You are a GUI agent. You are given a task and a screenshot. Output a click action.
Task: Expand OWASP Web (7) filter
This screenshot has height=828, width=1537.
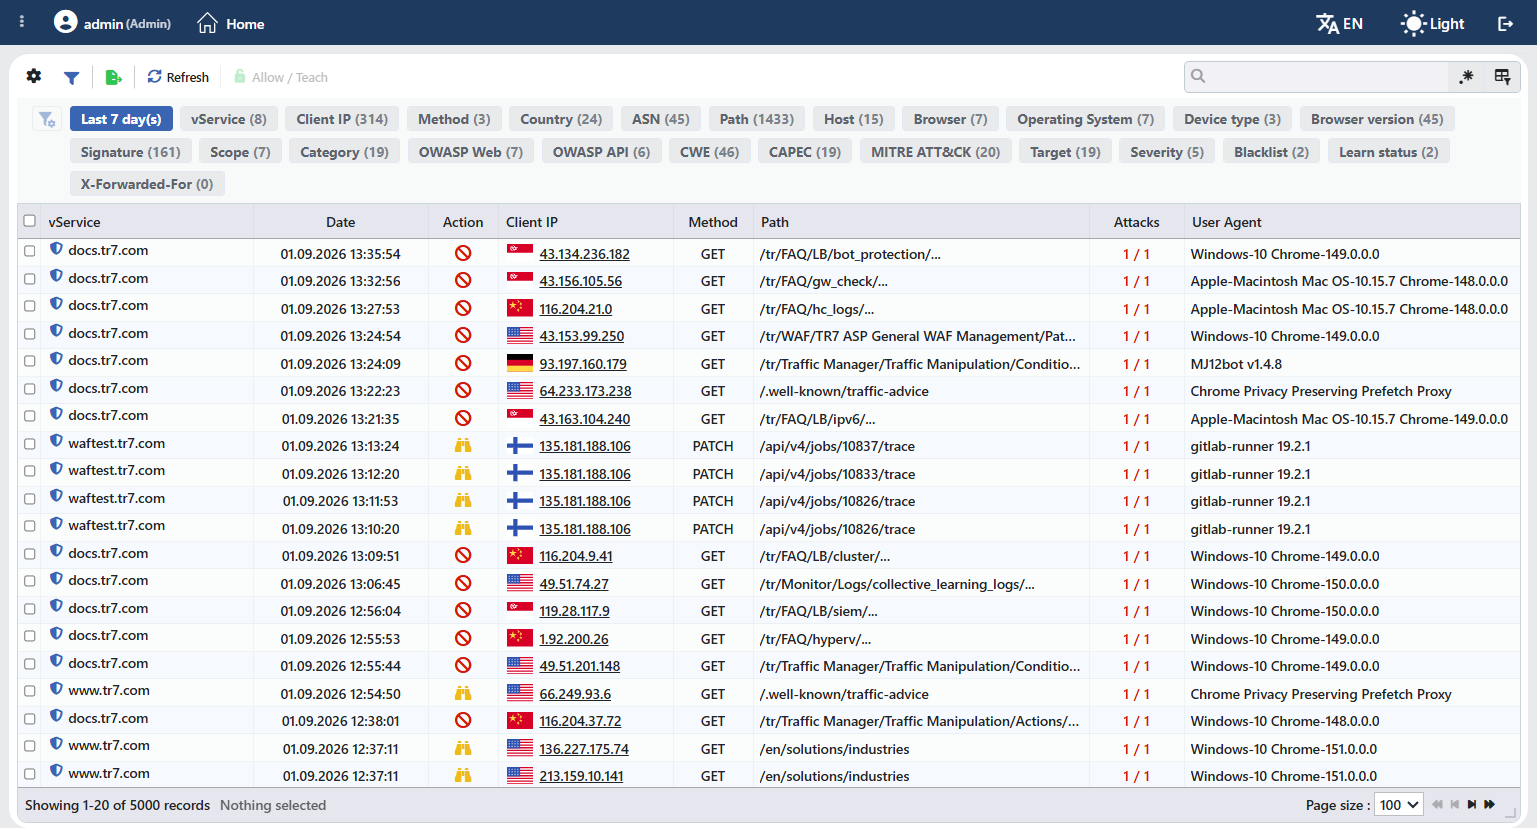(x=471, y=152)
